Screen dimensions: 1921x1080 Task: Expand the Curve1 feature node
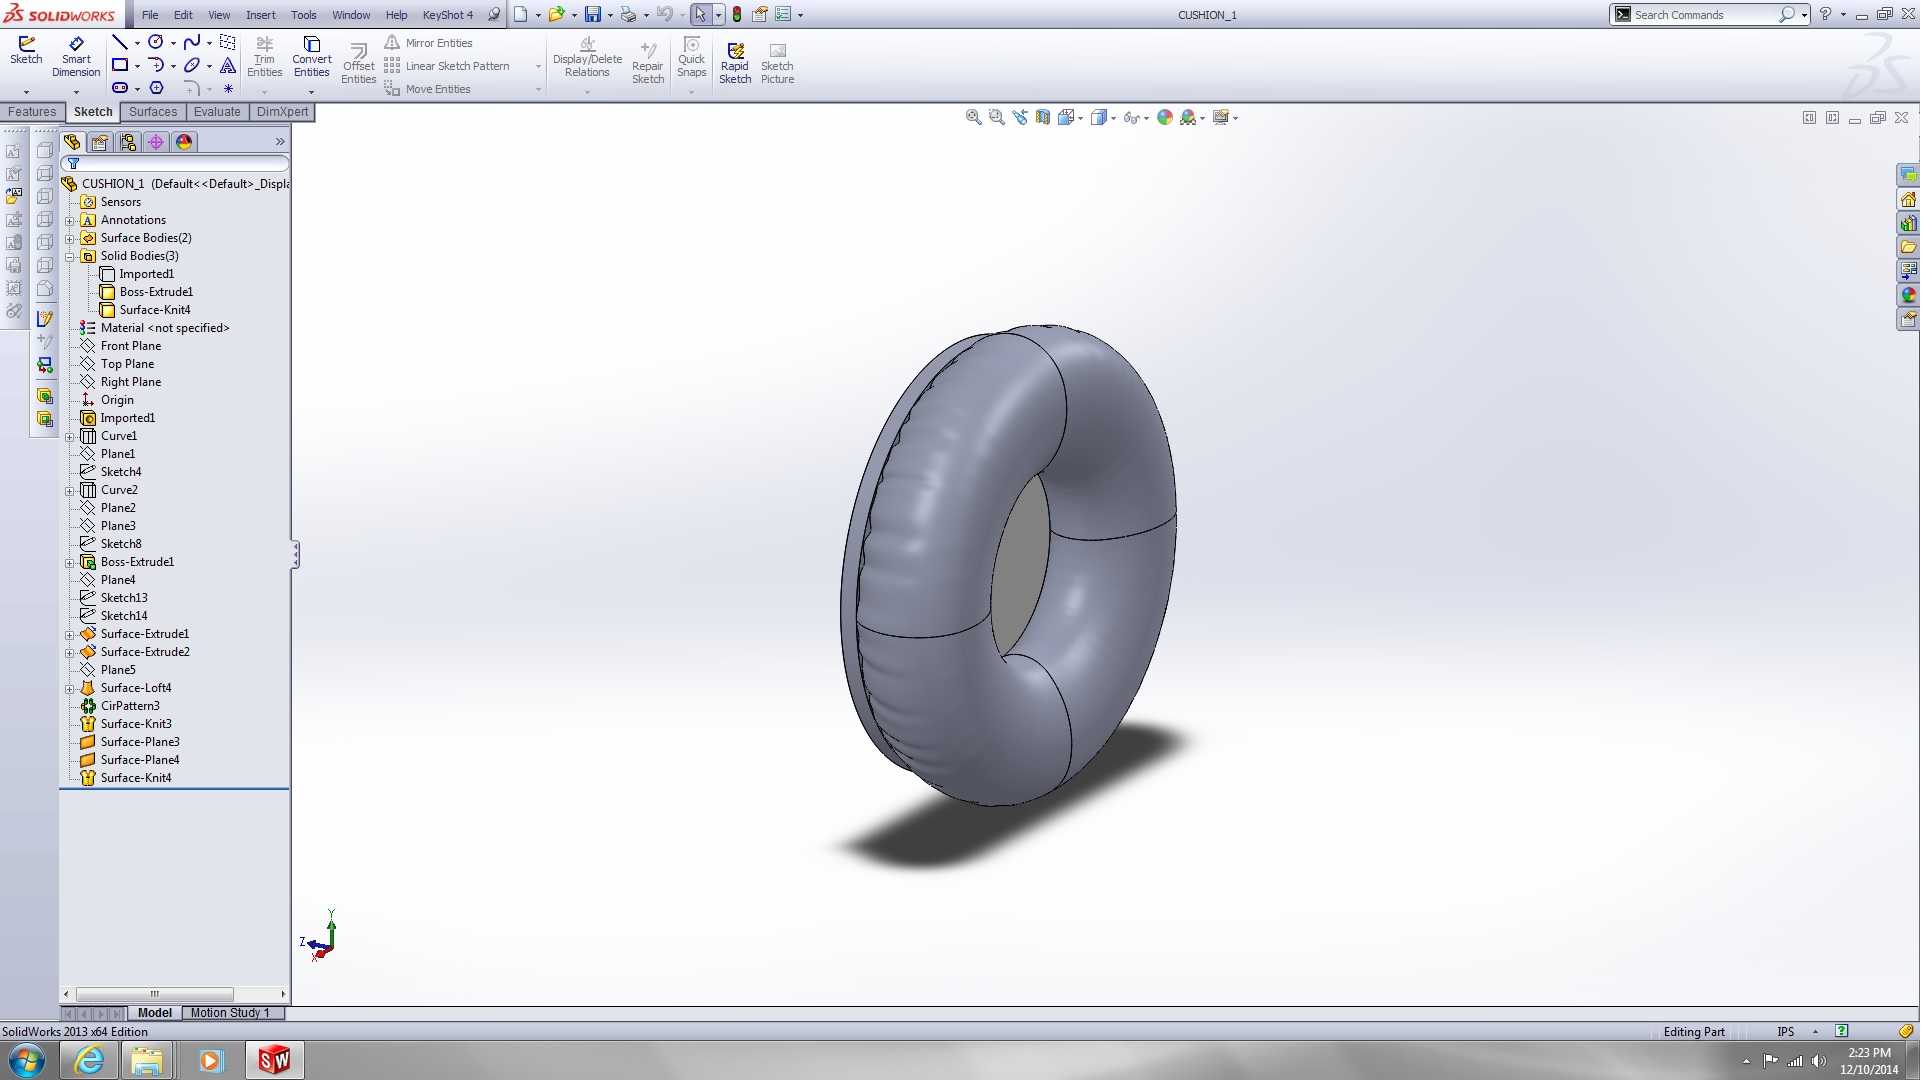pos(70,436)
